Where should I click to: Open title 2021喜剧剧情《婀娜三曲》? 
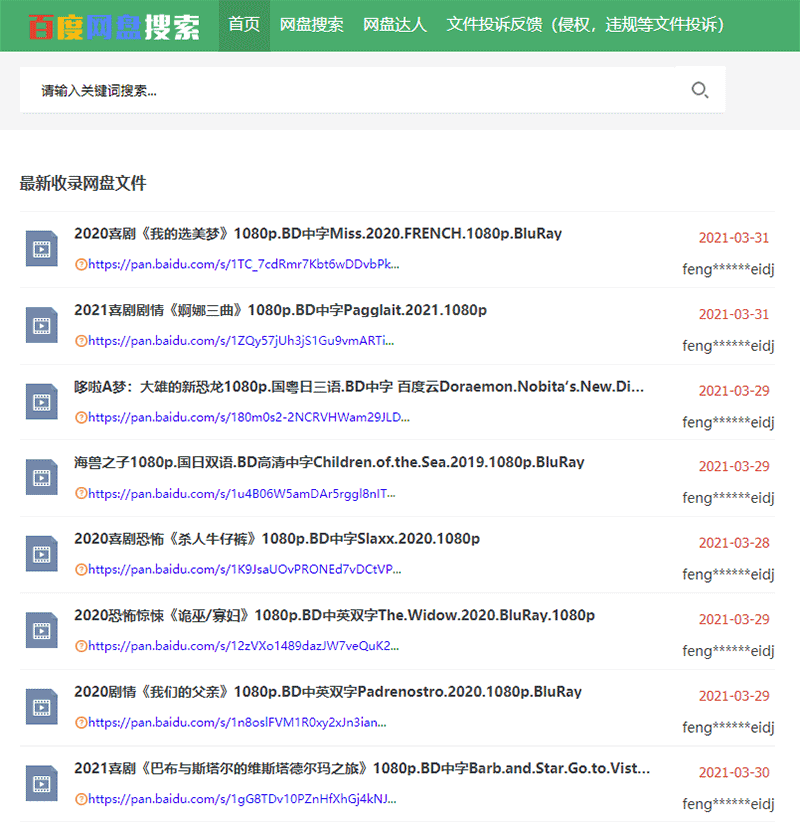[280, 310]
